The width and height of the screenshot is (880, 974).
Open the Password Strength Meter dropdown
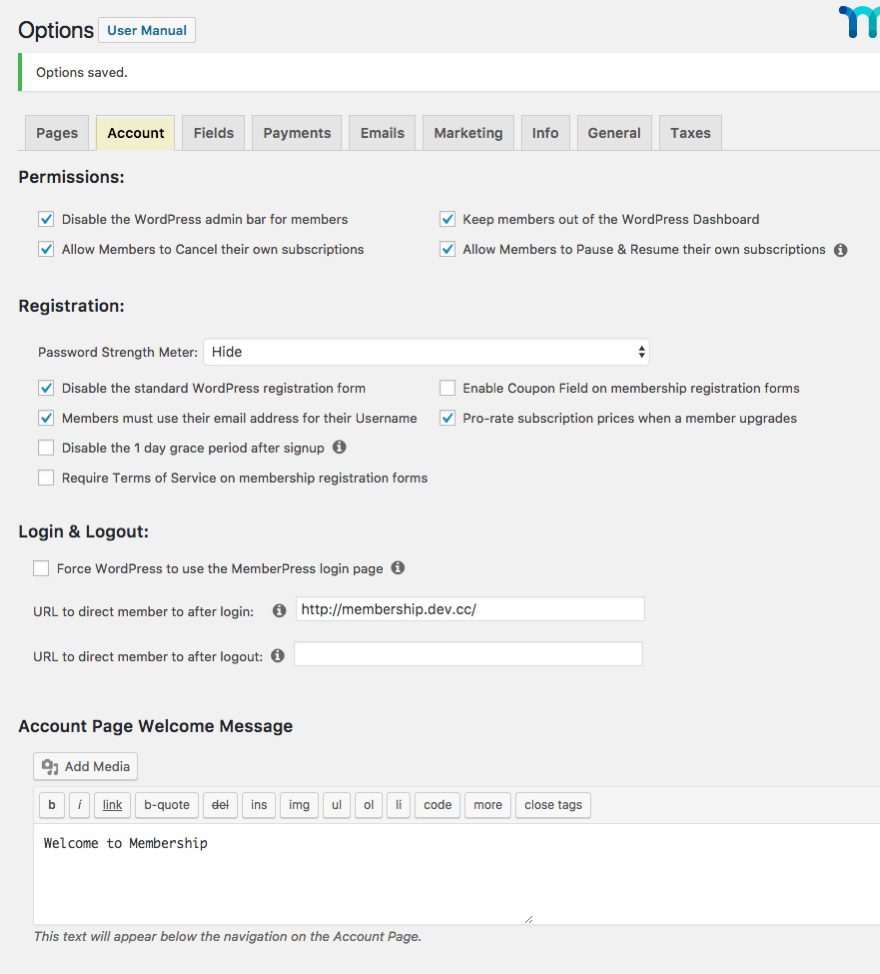[x=427, y=351]
